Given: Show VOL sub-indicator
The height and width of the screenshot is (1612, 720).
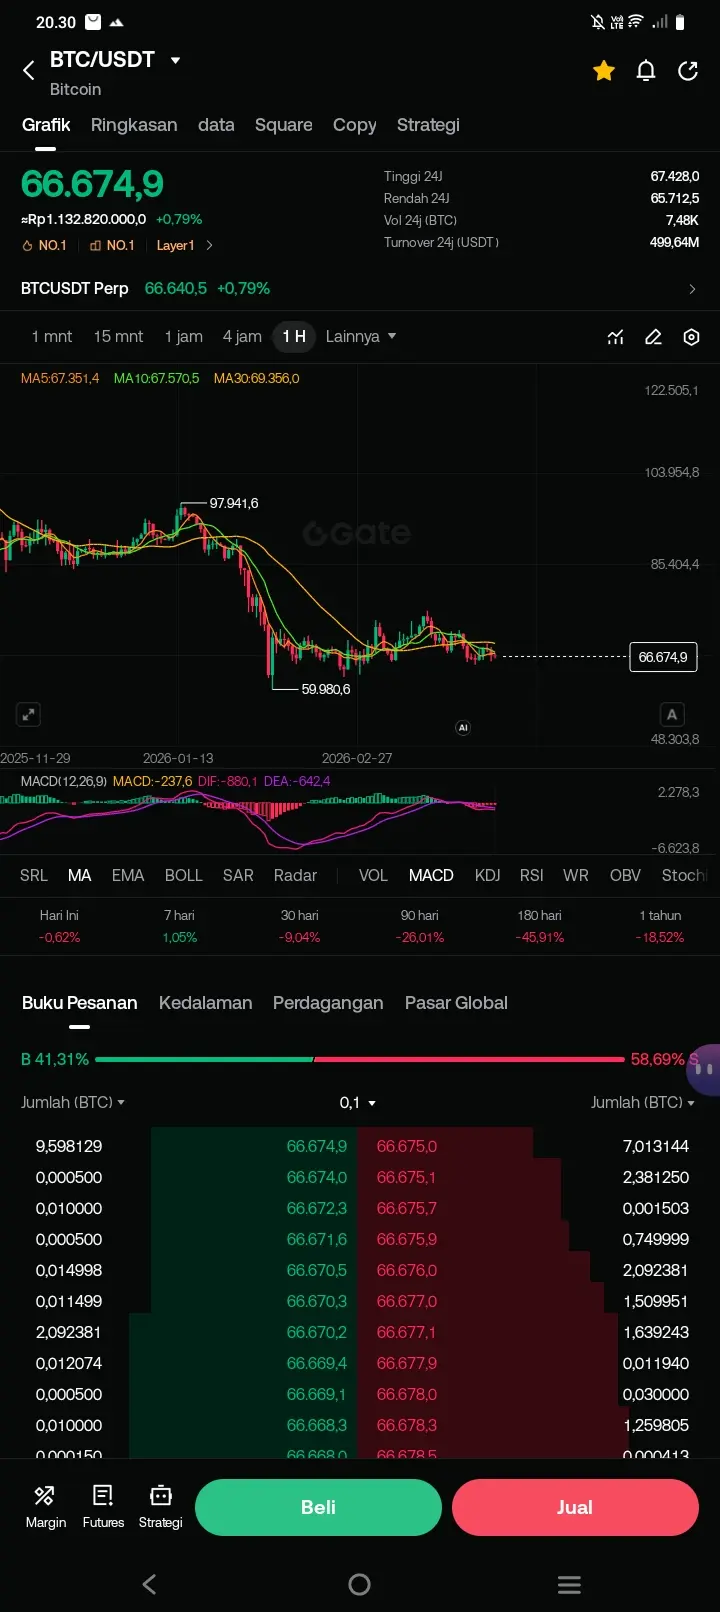Looking at the screenshot, I should [x=373, y=875].
